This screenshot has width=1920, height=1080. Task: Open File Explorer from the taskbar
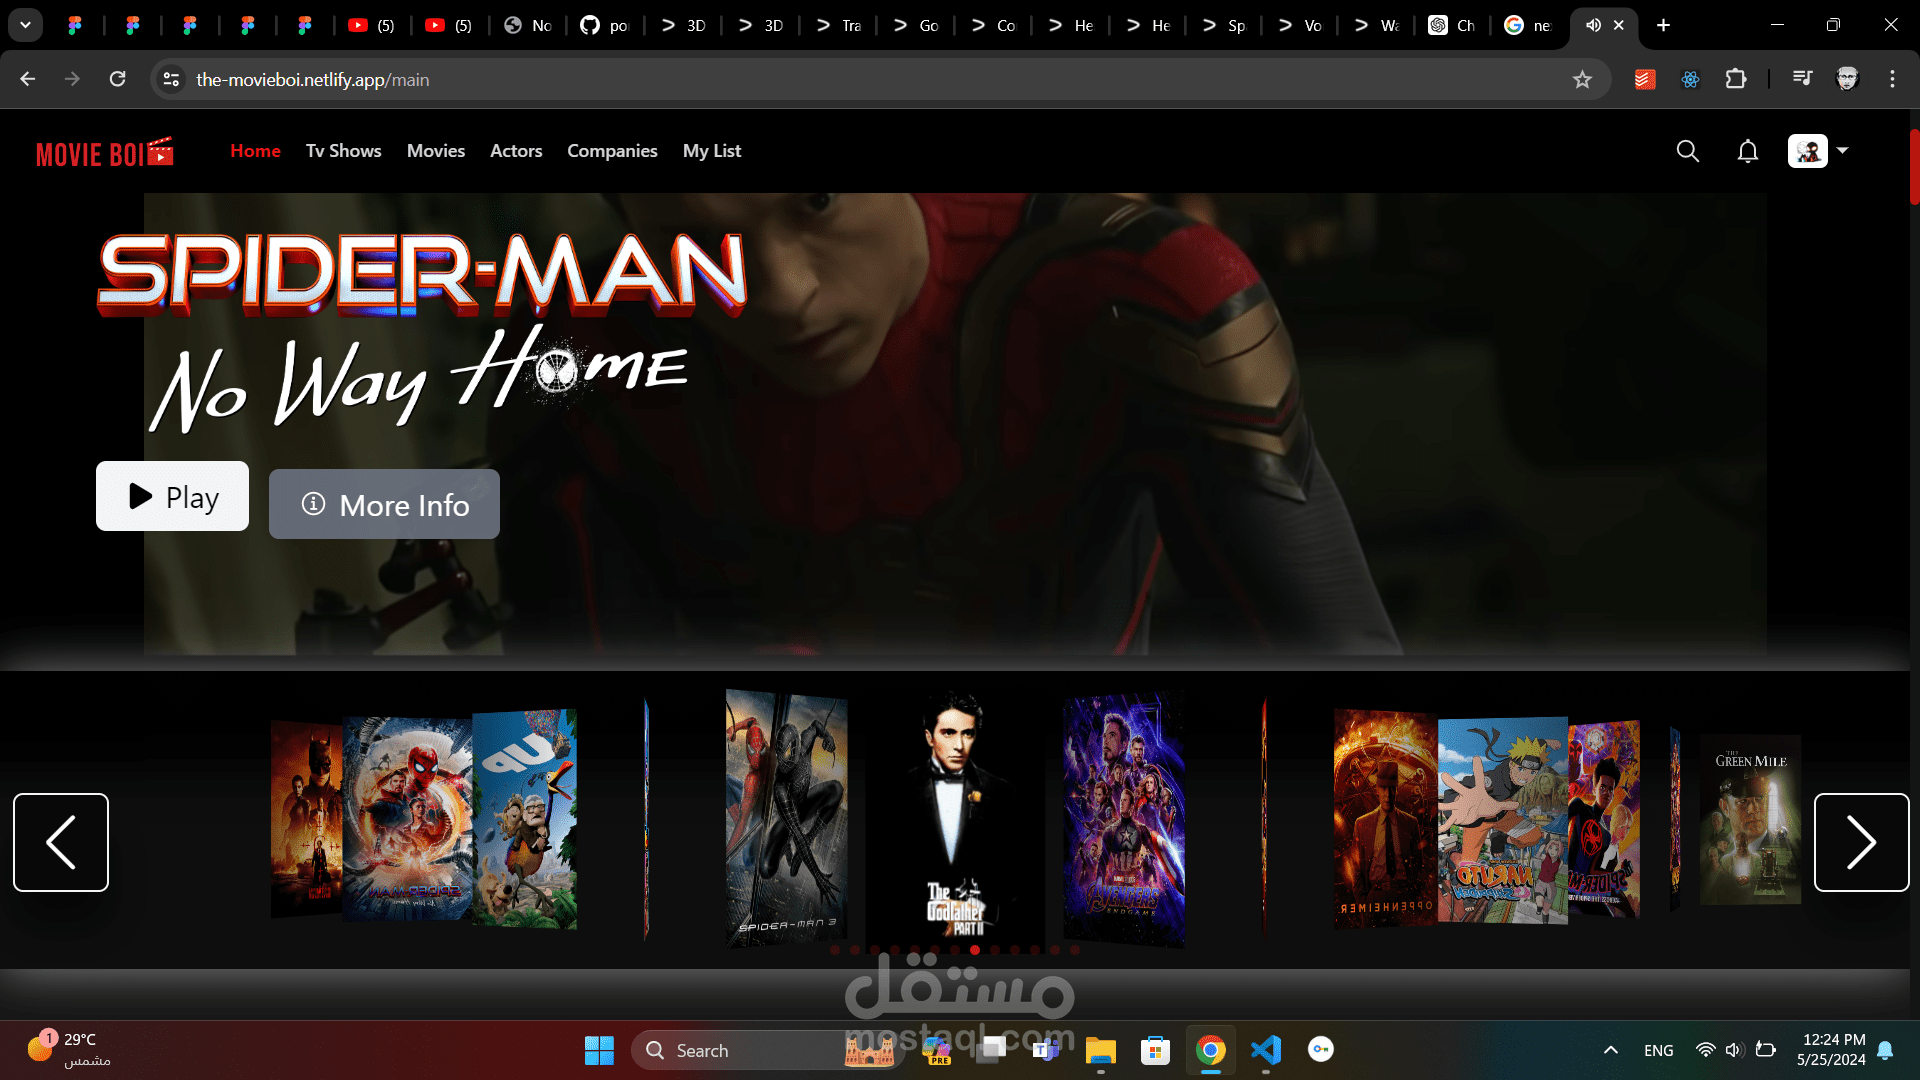[1101, 1050]
